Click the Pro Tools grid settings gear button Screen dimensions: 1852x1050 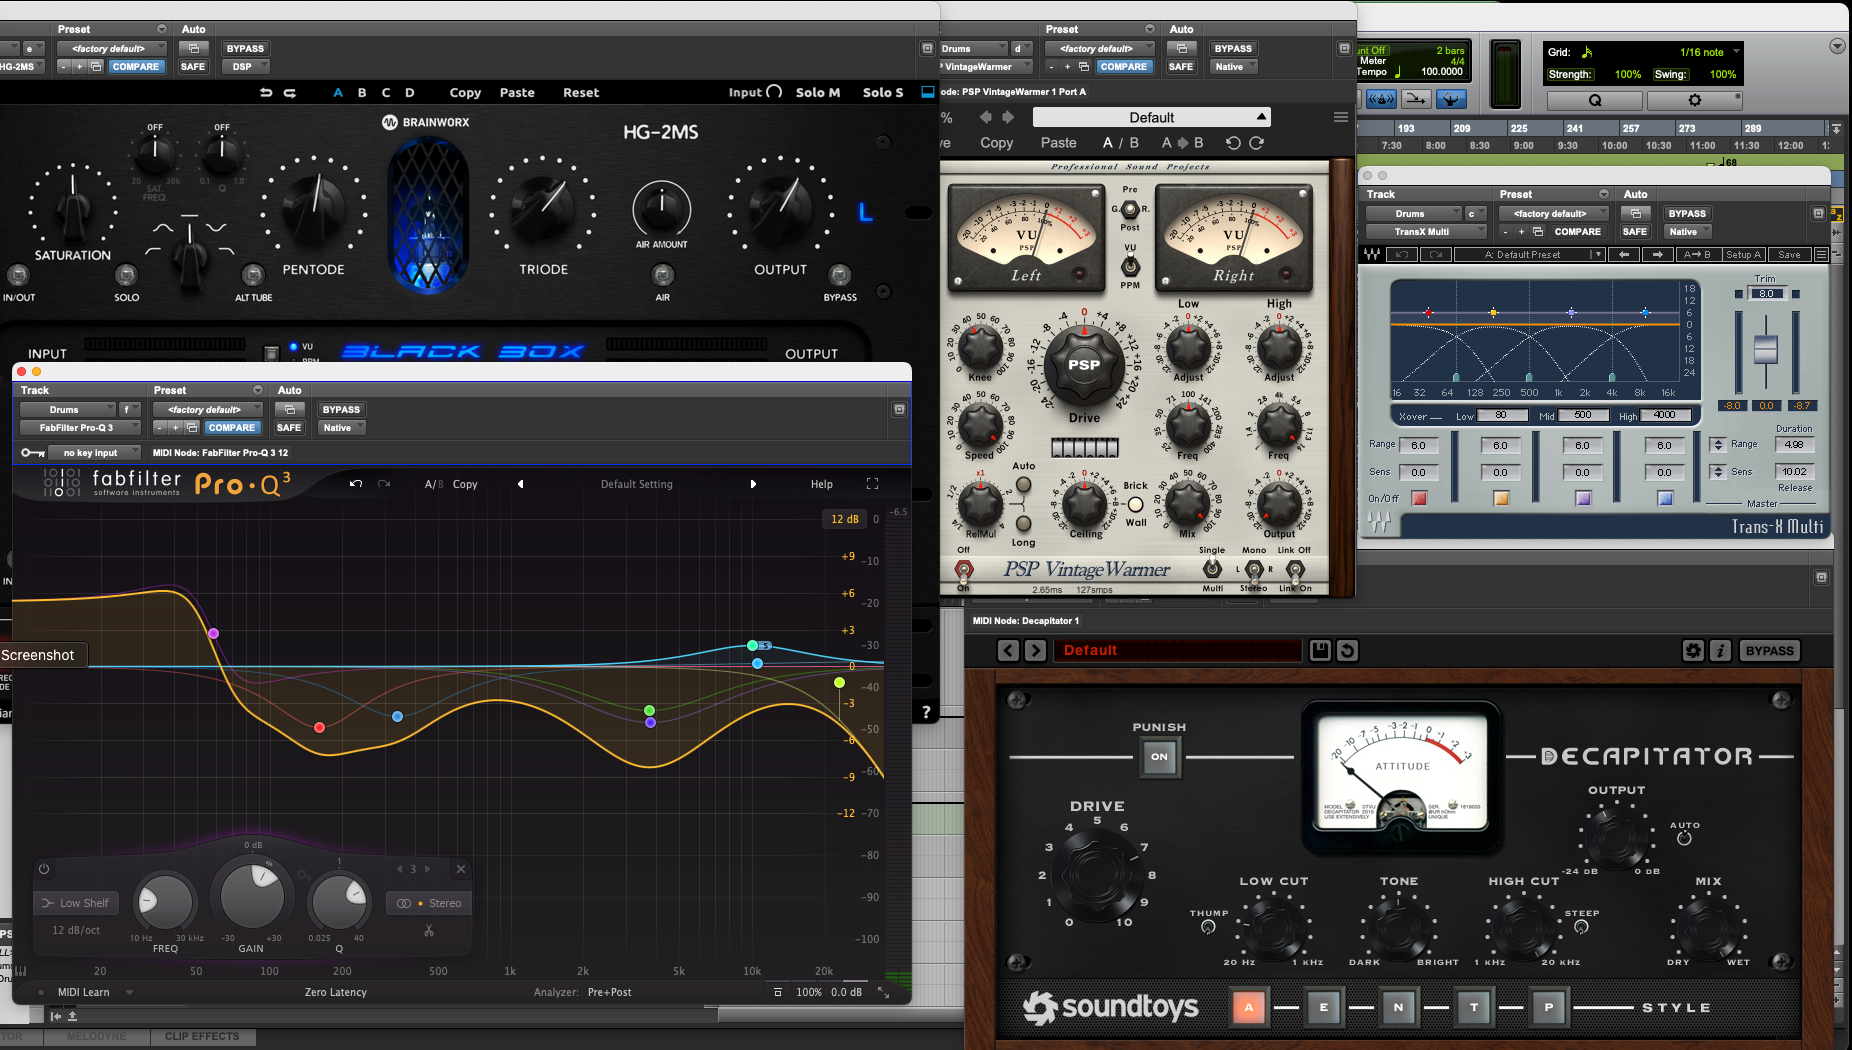click(x=1694, y=100)
